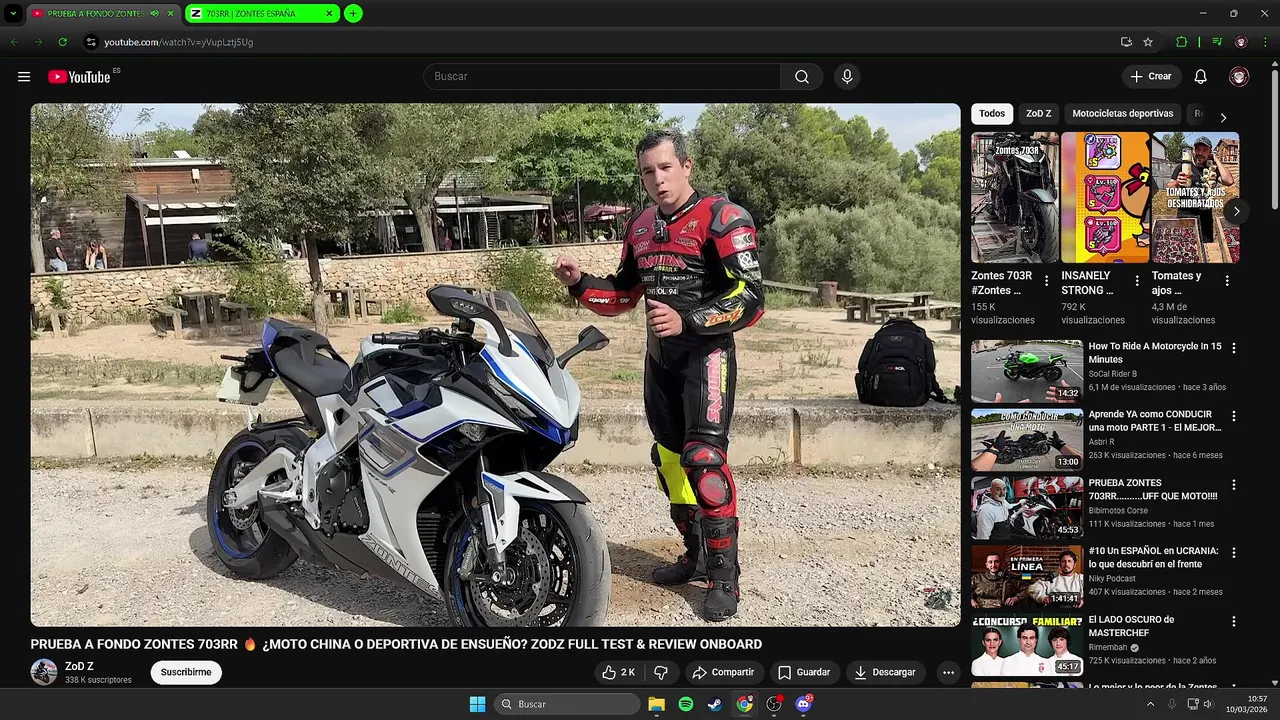
Task: Show hidden system tray icons
Action: pyautogui.click(x=1150, y=704)
